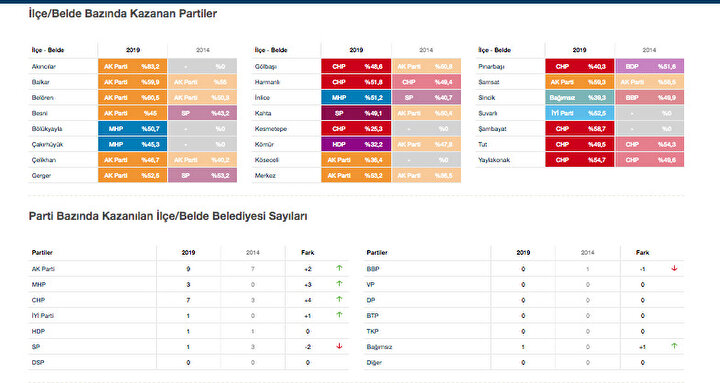Click Şambayat's red CHP %58,7 cell

click(x=579, y=129)
